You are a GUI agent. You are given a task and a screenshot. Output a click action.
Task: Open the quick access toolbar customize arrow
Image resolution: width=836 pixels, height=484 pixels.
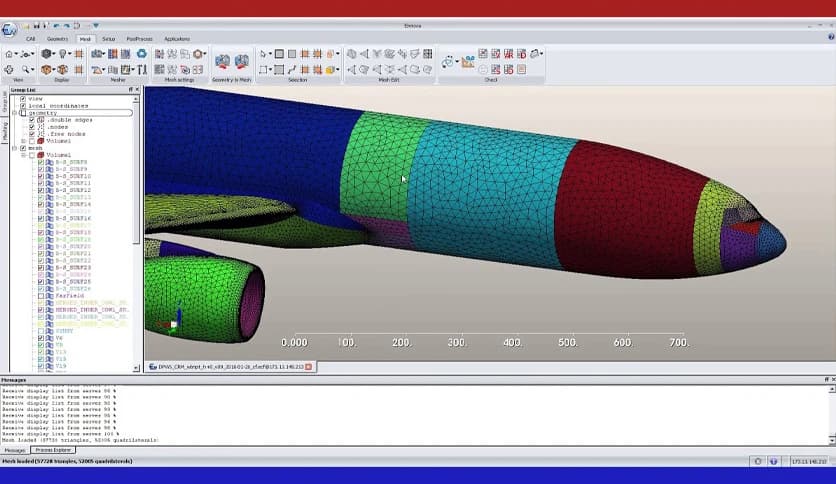click(96, 26)
